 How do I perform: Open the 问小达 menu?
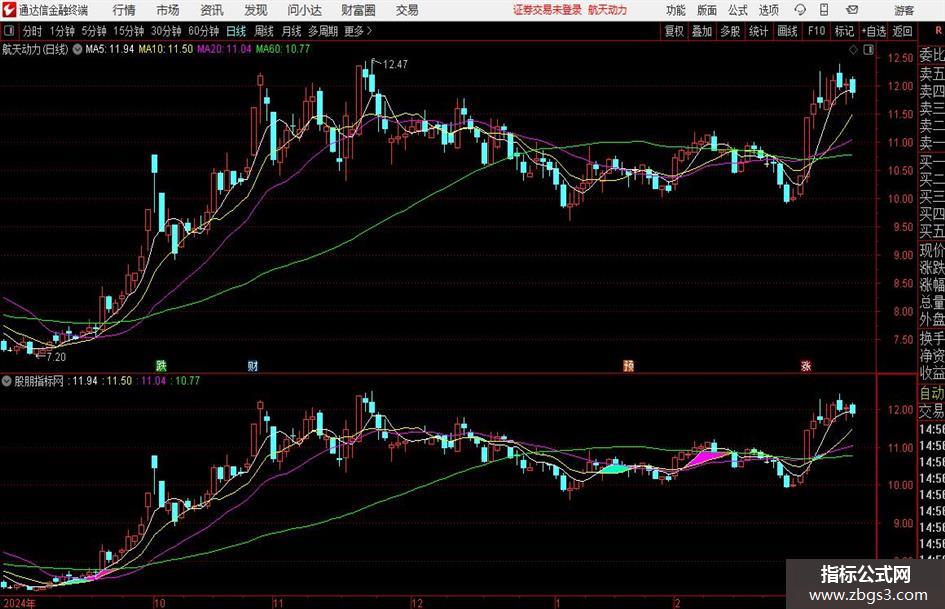tap(304, 10)
